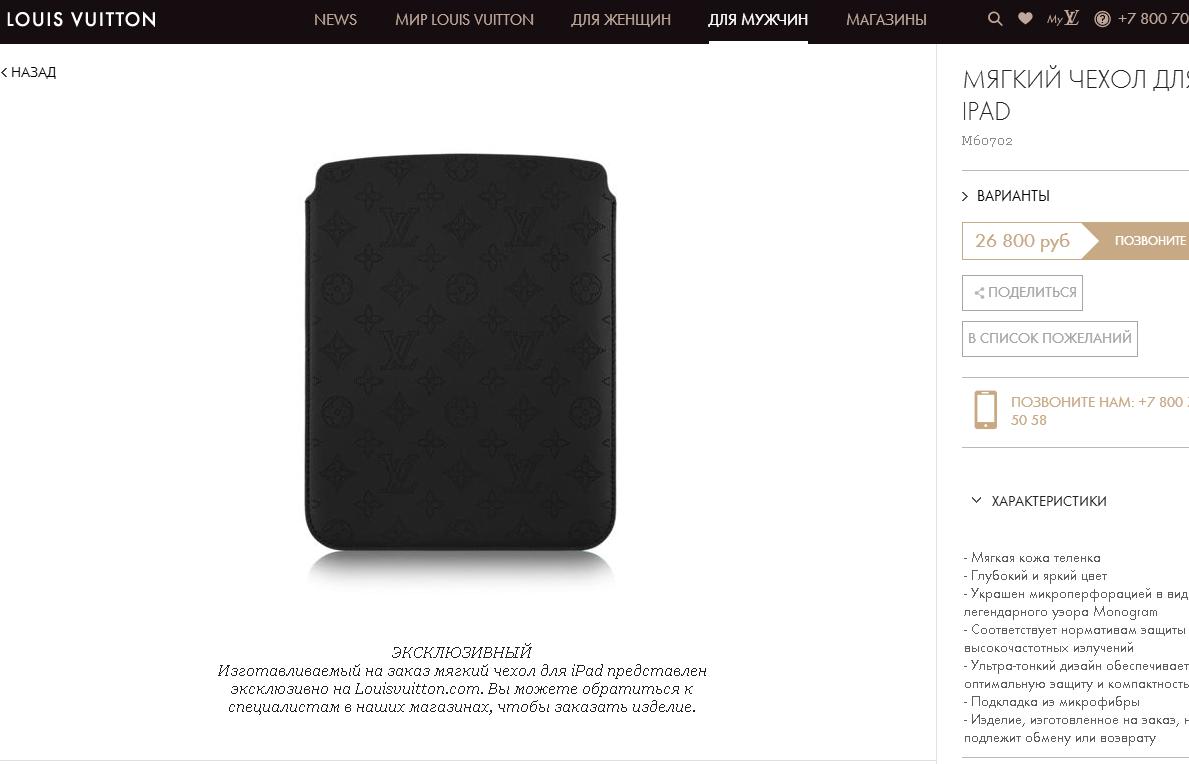Open МИР LOUIS VUITTON menu
The width and height of the screenshot is (1189, 764).
pos(464,20)
